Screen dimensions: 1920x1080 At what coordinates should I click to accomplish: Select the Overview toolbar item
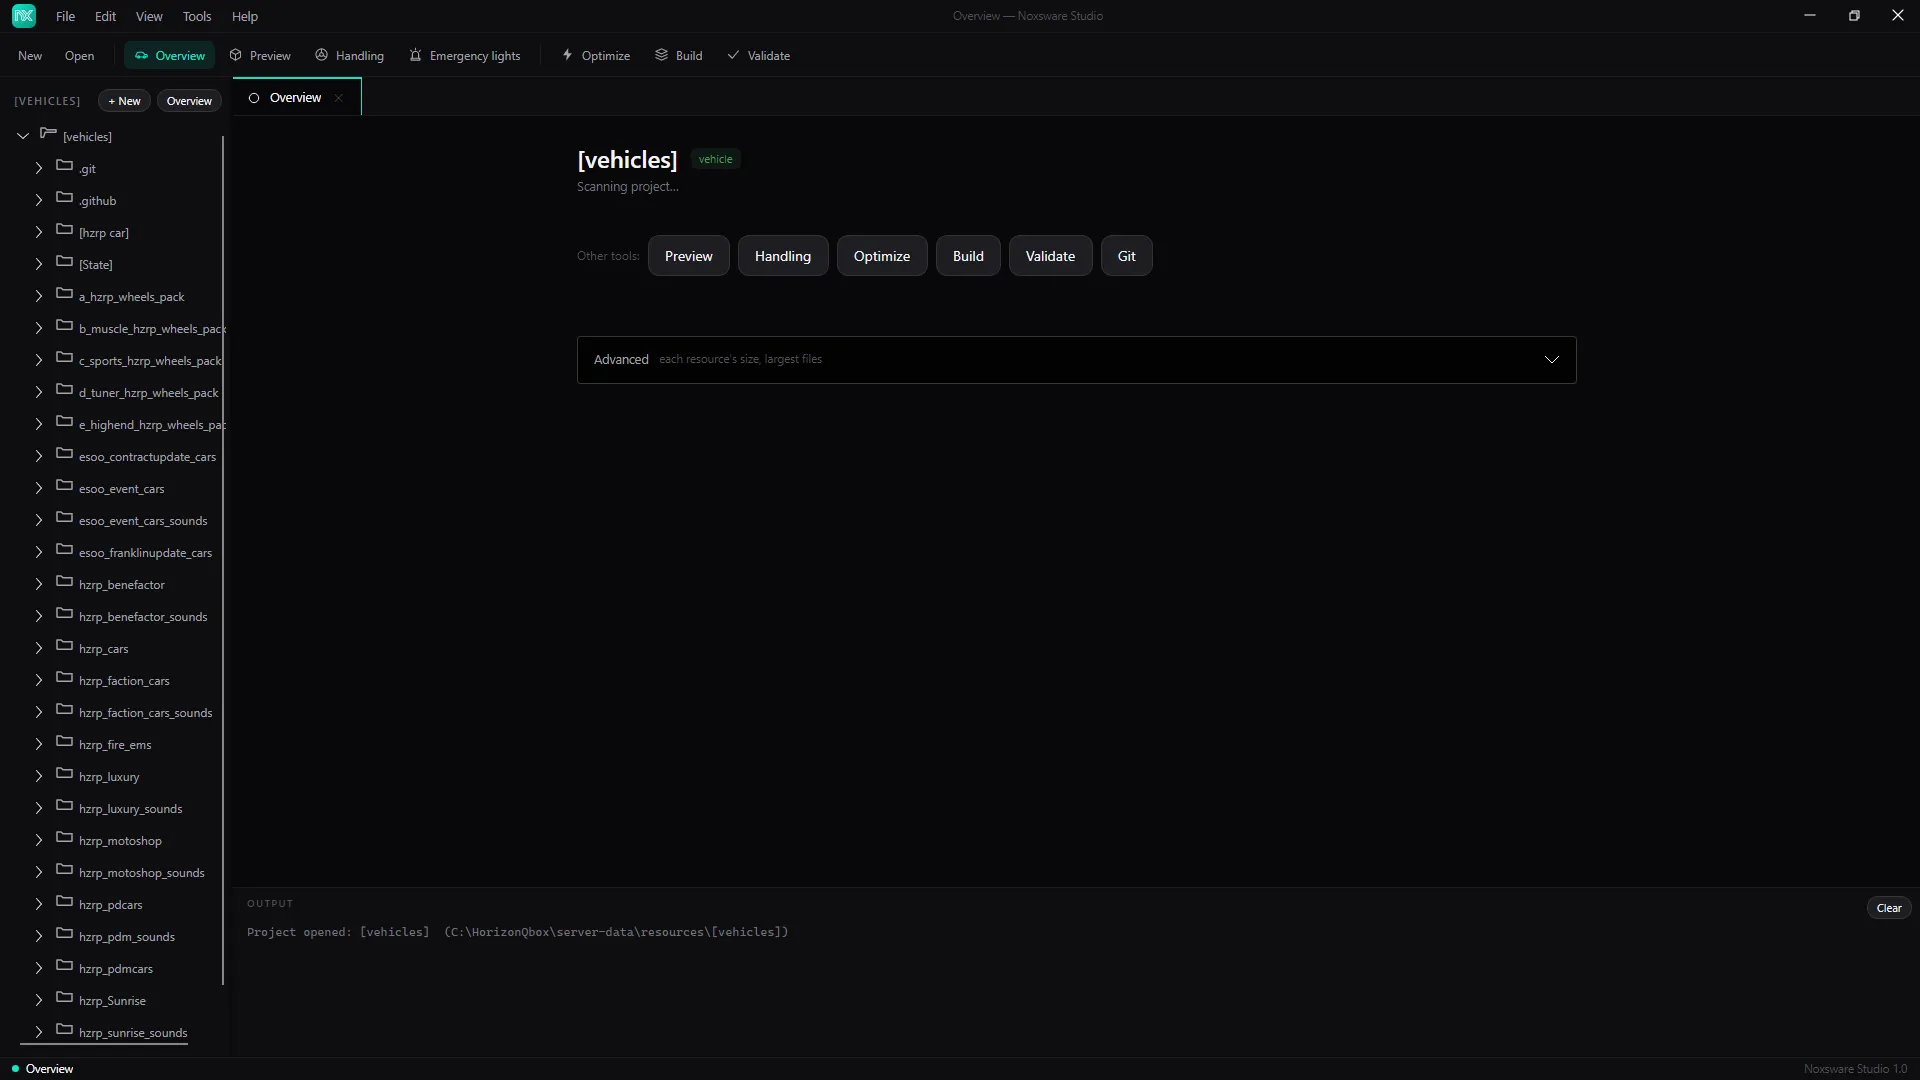pos(170,56)
